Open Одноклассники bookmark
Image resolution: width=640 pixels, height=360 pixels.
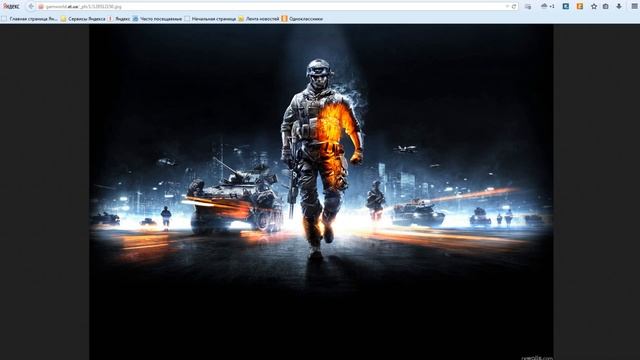point(302,19)
